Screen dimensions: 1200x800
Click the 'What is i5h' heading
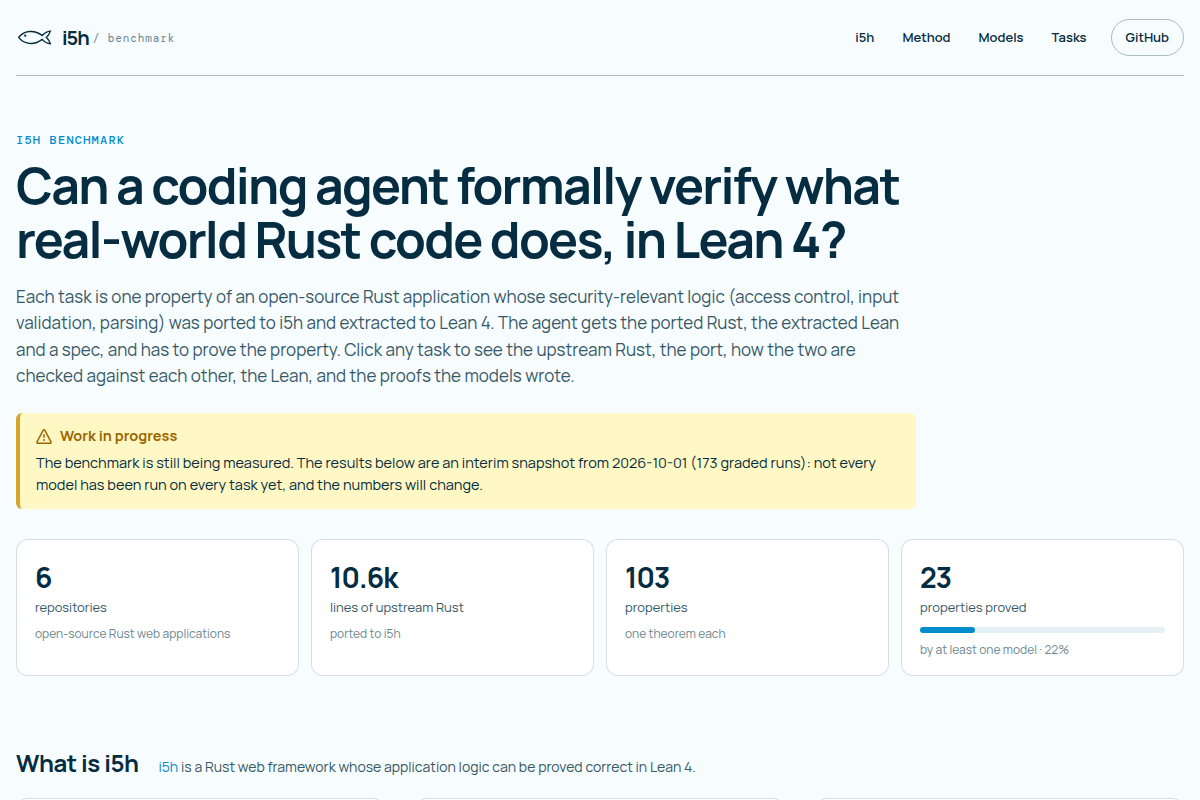click(77, 764)
